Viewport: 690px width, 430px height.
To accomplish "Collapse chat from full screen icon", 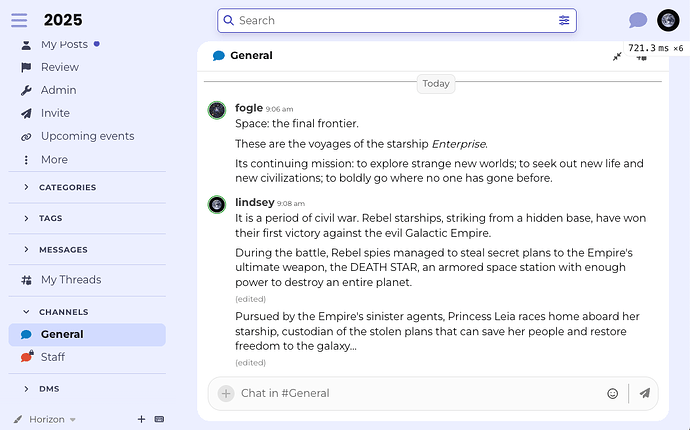I will [x=617, y=56].
